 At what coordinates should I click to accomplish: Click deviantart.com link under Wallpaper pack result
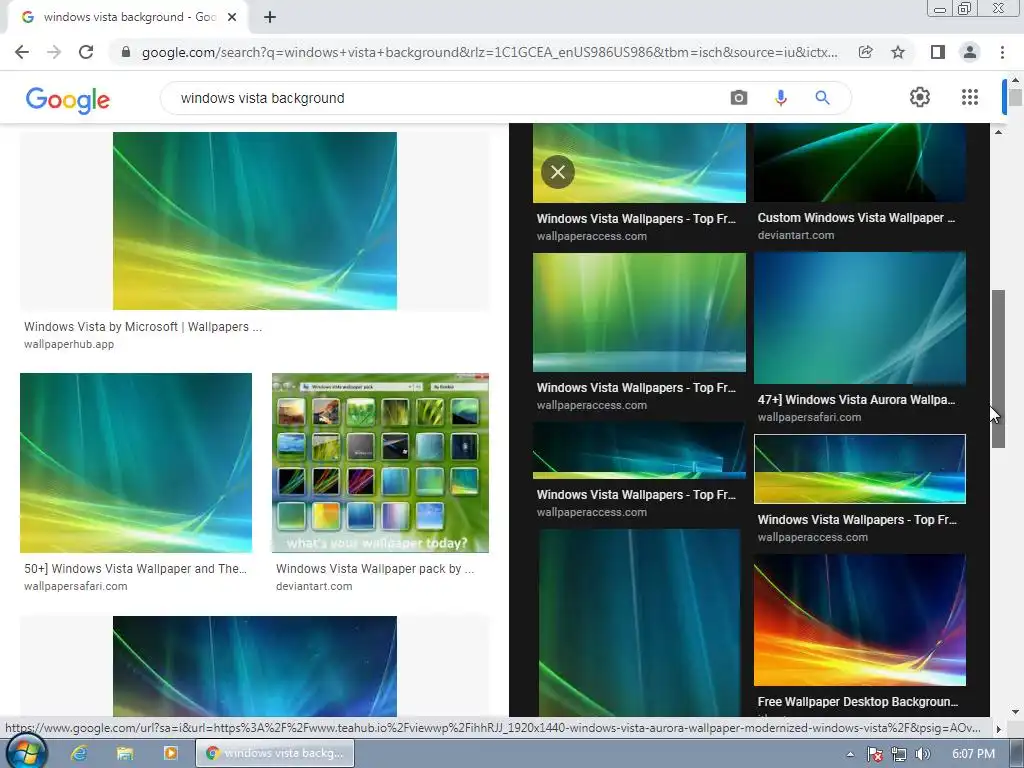coord(314,586)
